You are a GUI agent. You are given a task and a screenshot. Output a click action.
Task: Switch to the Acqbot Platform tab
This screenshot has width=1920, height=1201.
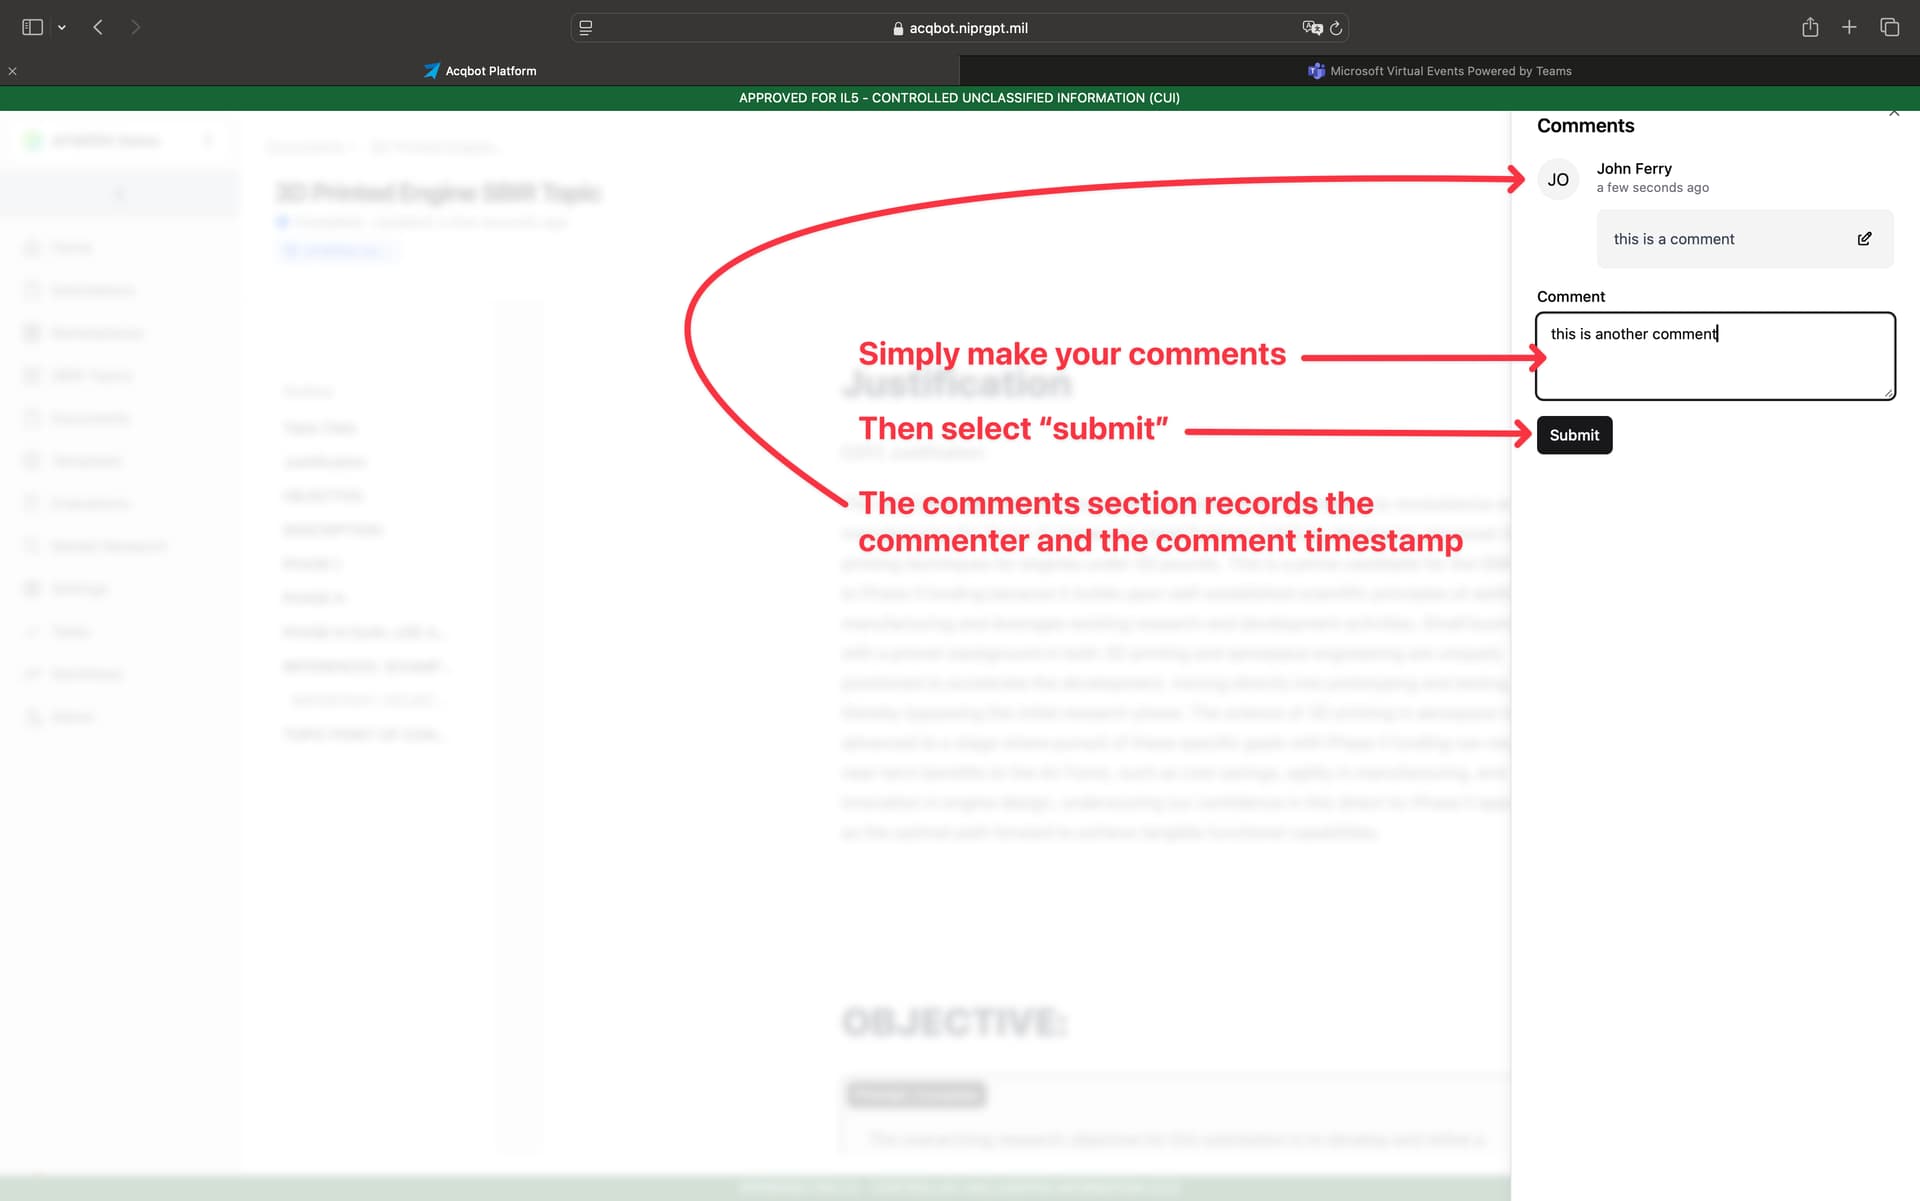point(480,71)
